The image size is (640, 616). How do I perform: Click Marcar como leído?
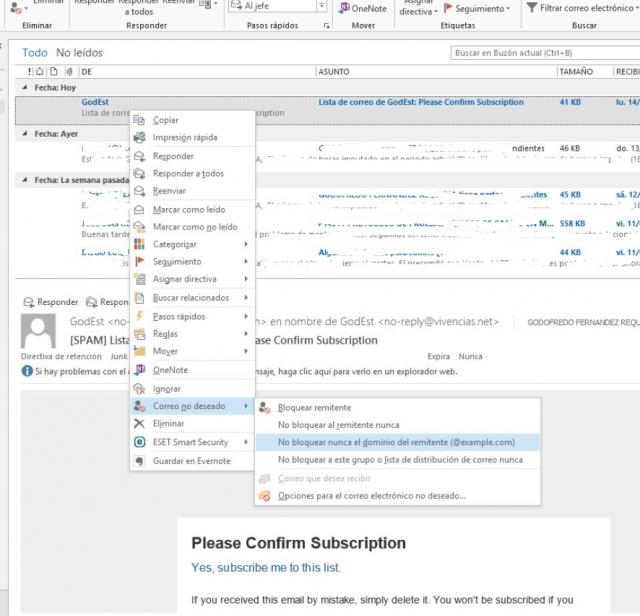coord(192,209)
